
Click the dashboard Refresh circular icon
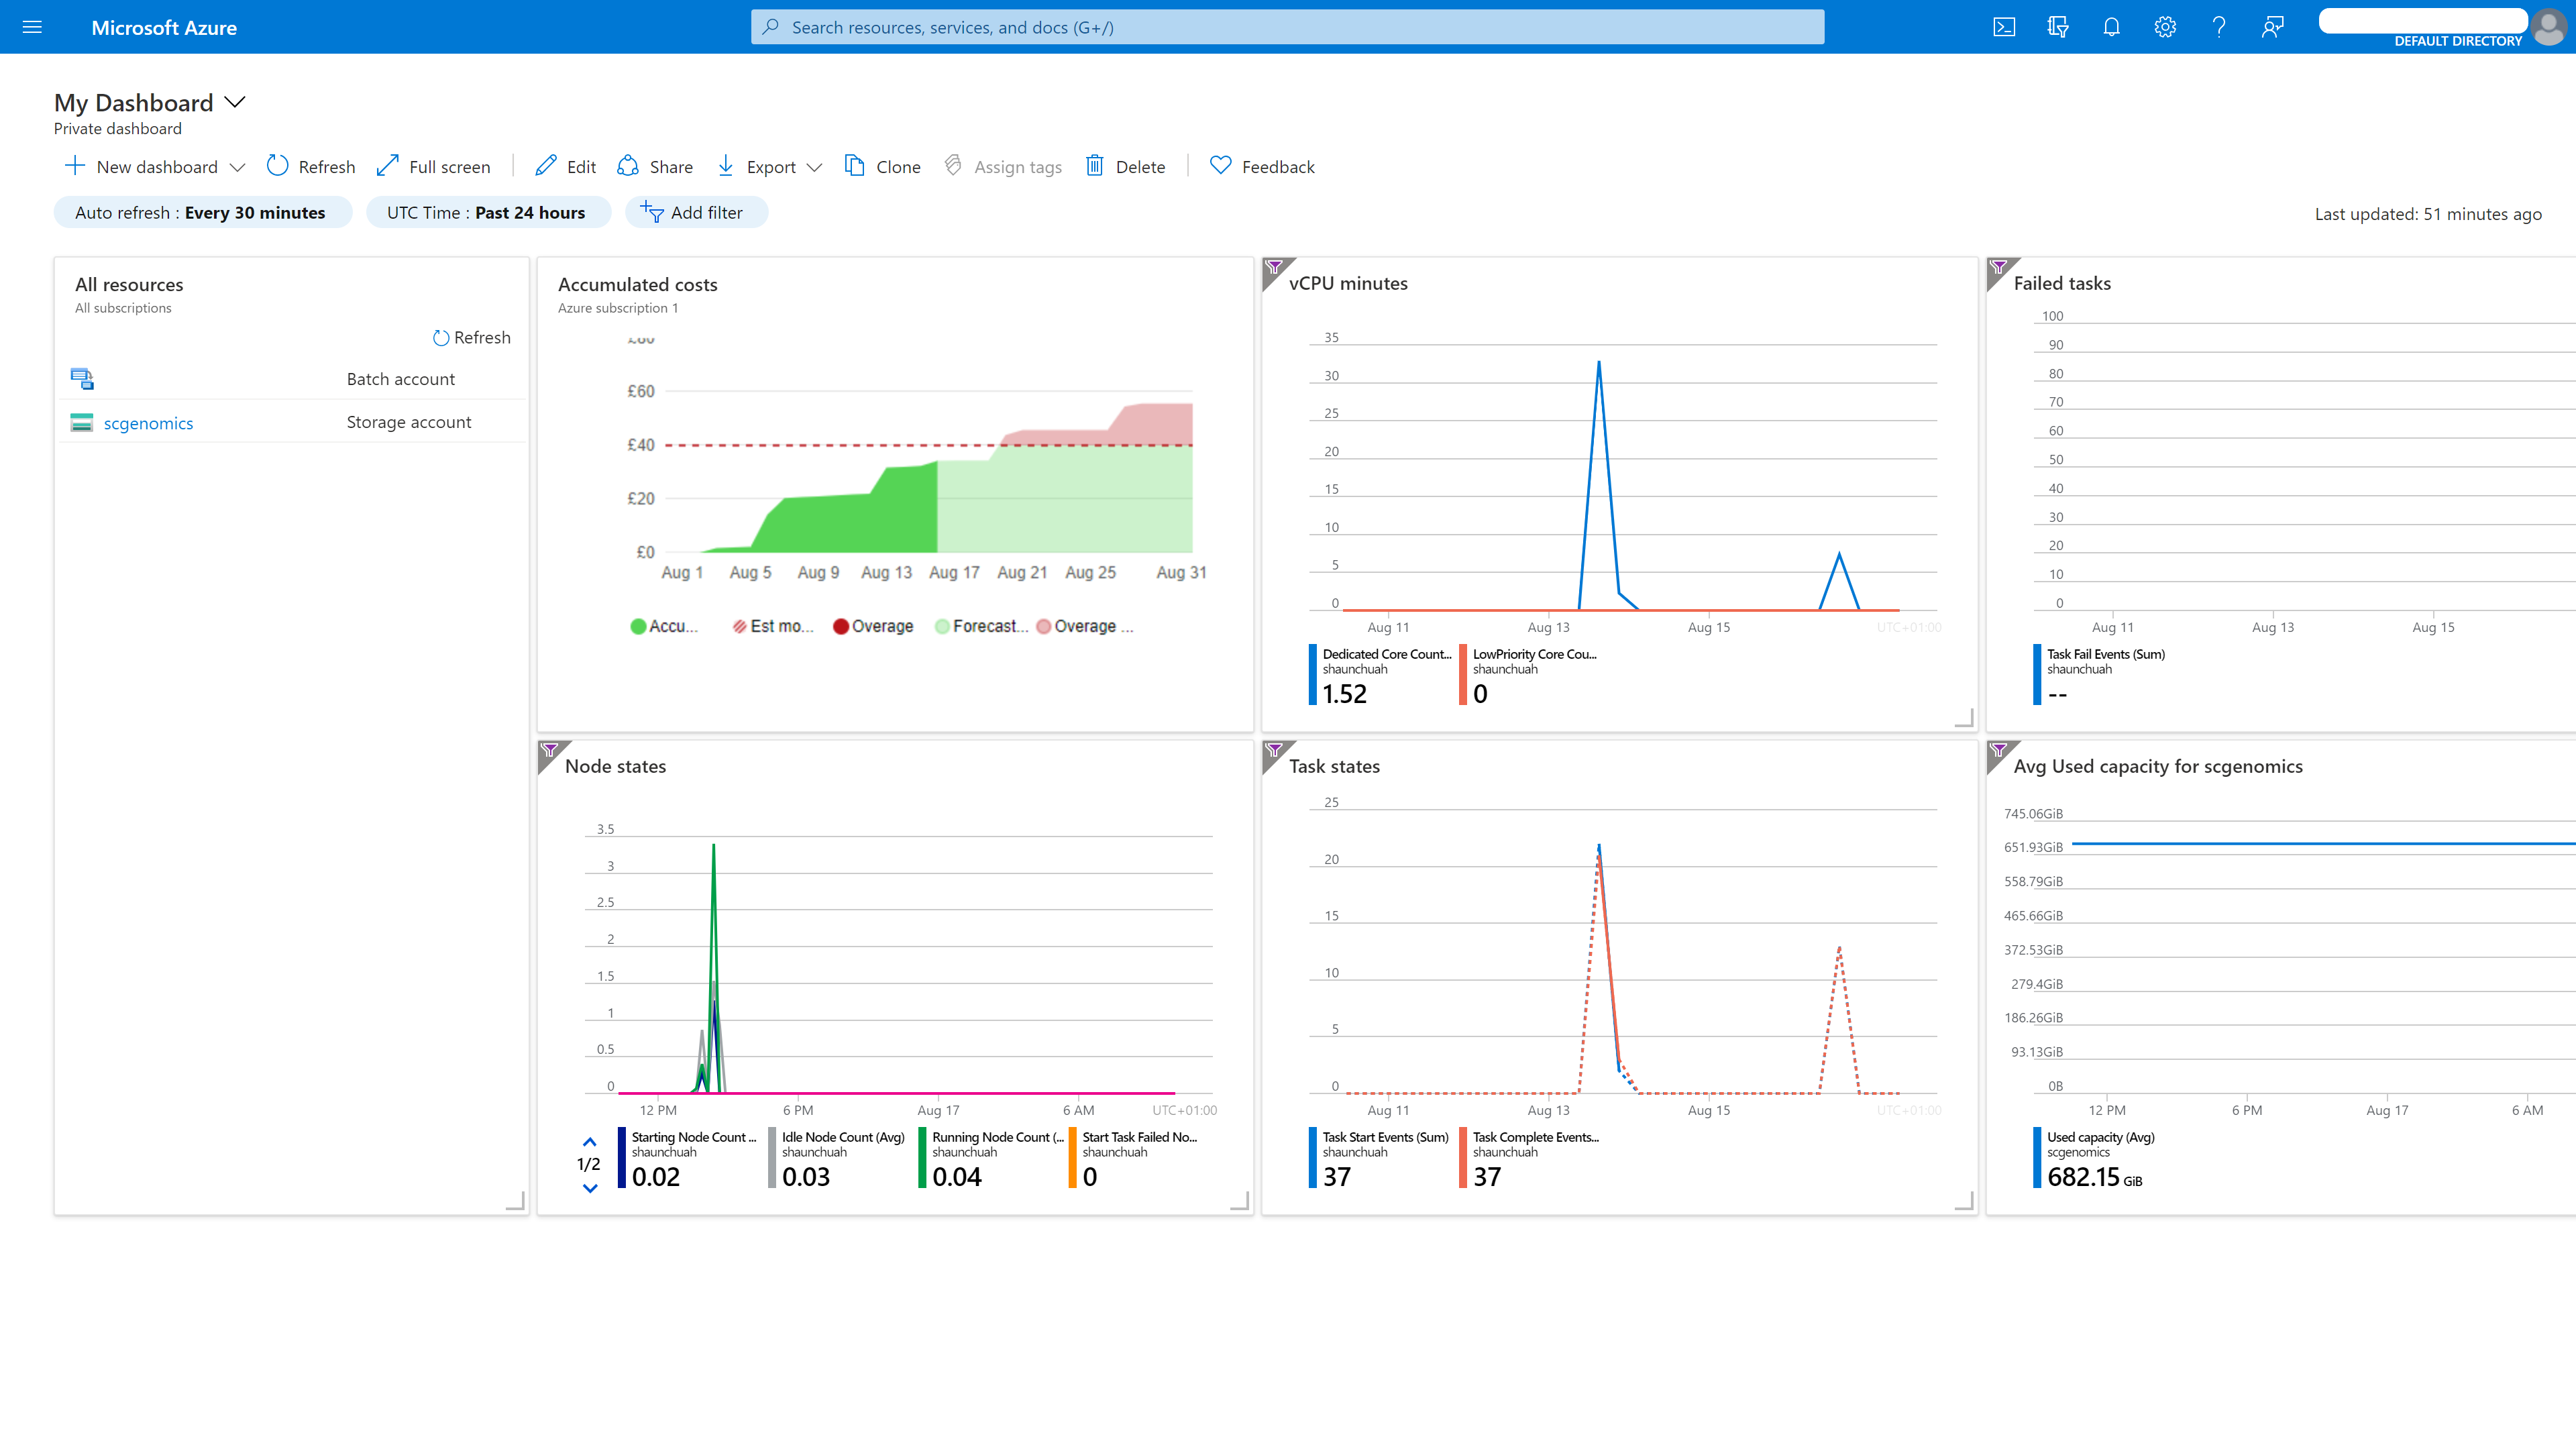[277, 166]
